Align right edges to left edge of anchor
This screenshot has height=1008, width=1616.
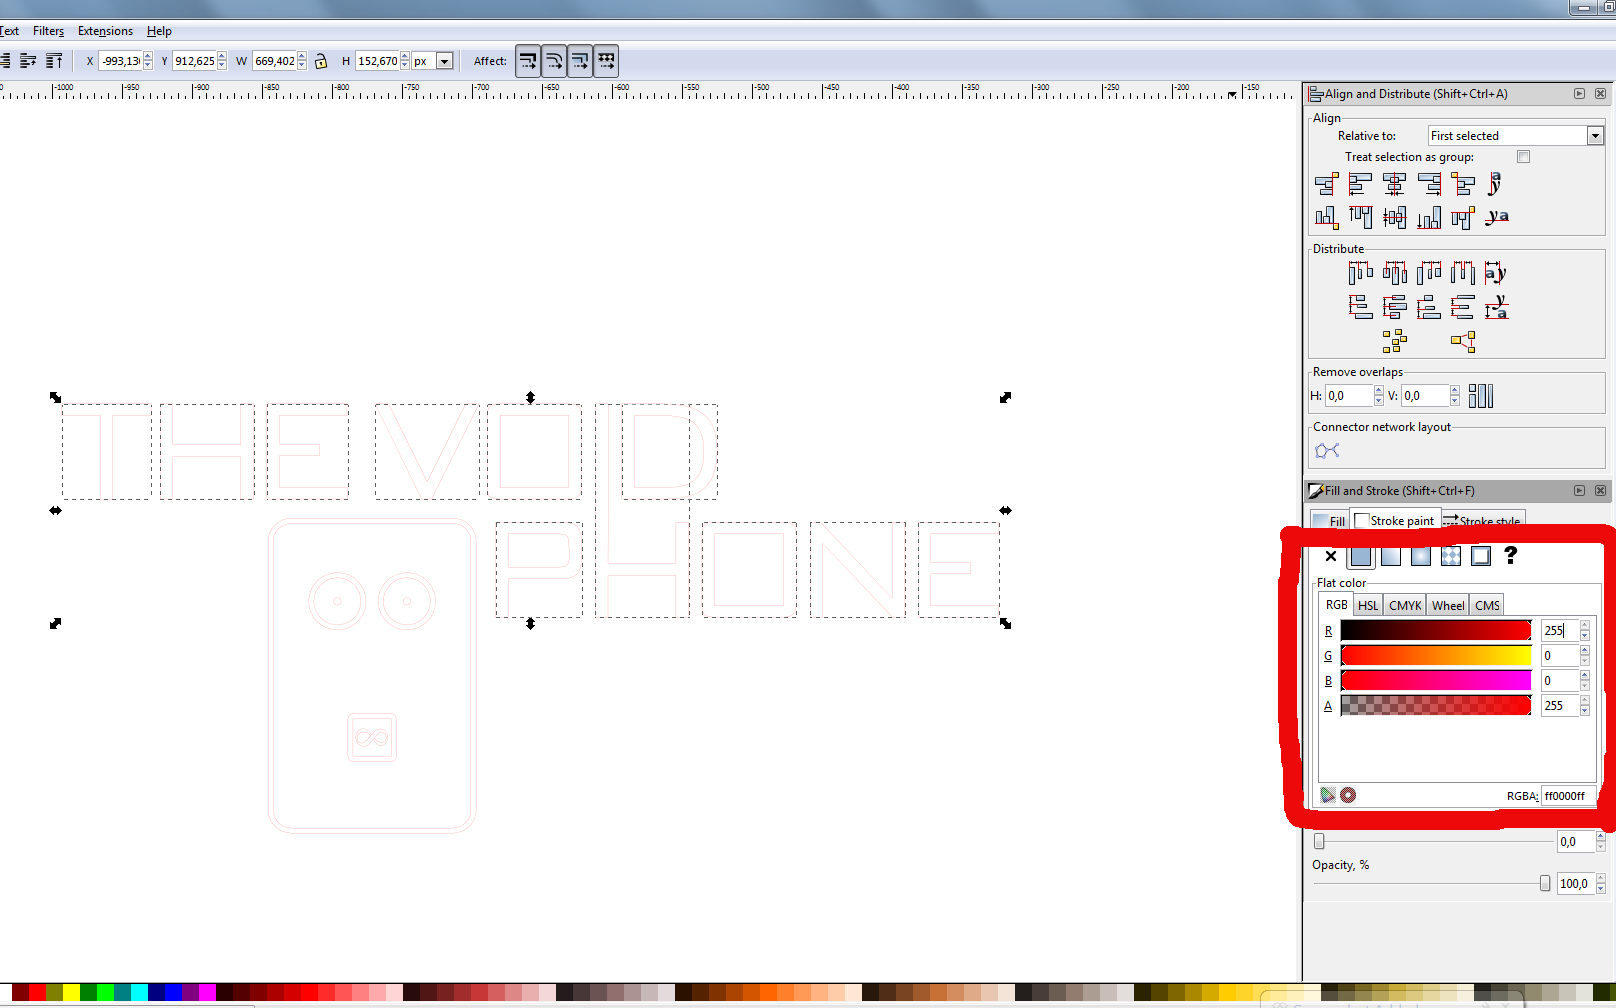1326,184
